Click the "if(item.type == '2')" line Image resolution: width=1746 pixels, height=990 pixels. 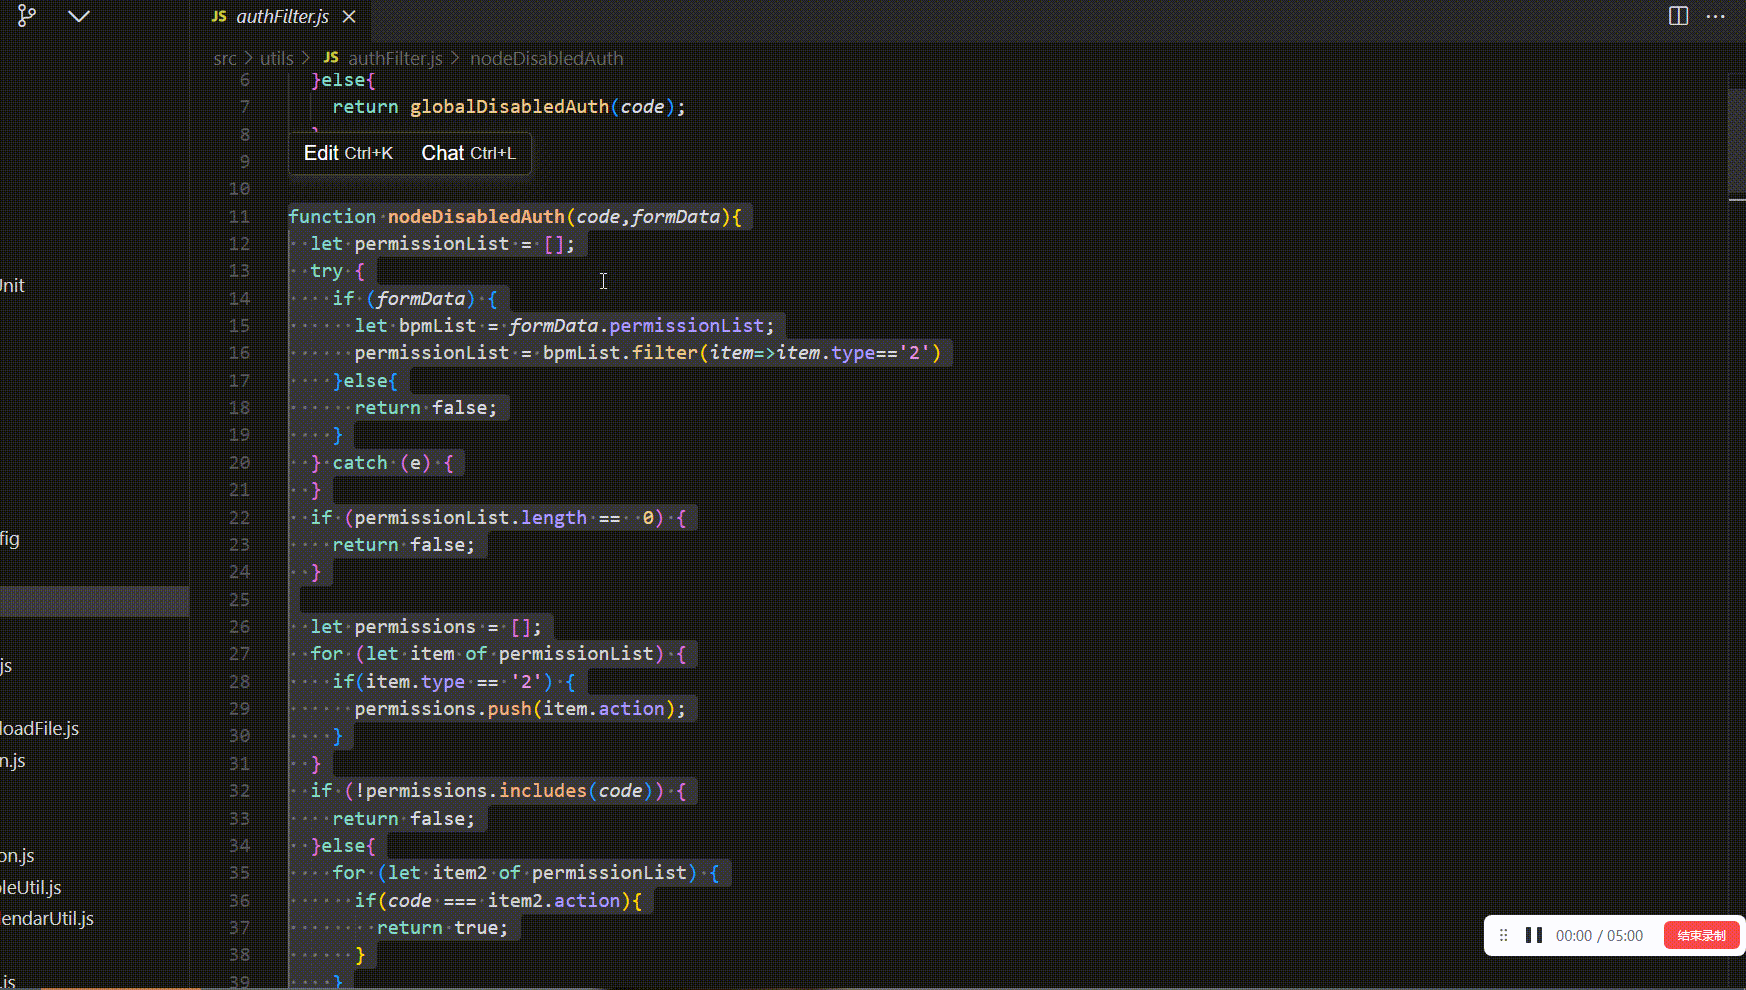pos(454,681)
